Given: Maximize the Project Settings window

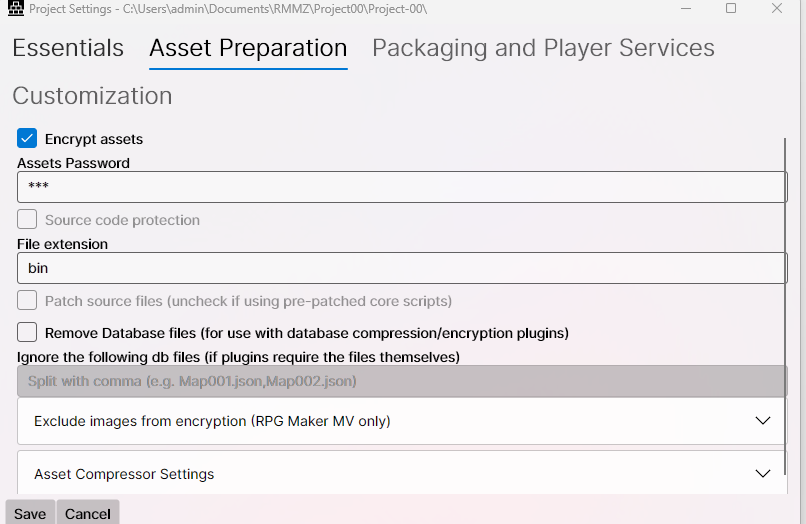Looking at the screenshot, I should click(731, 9).
